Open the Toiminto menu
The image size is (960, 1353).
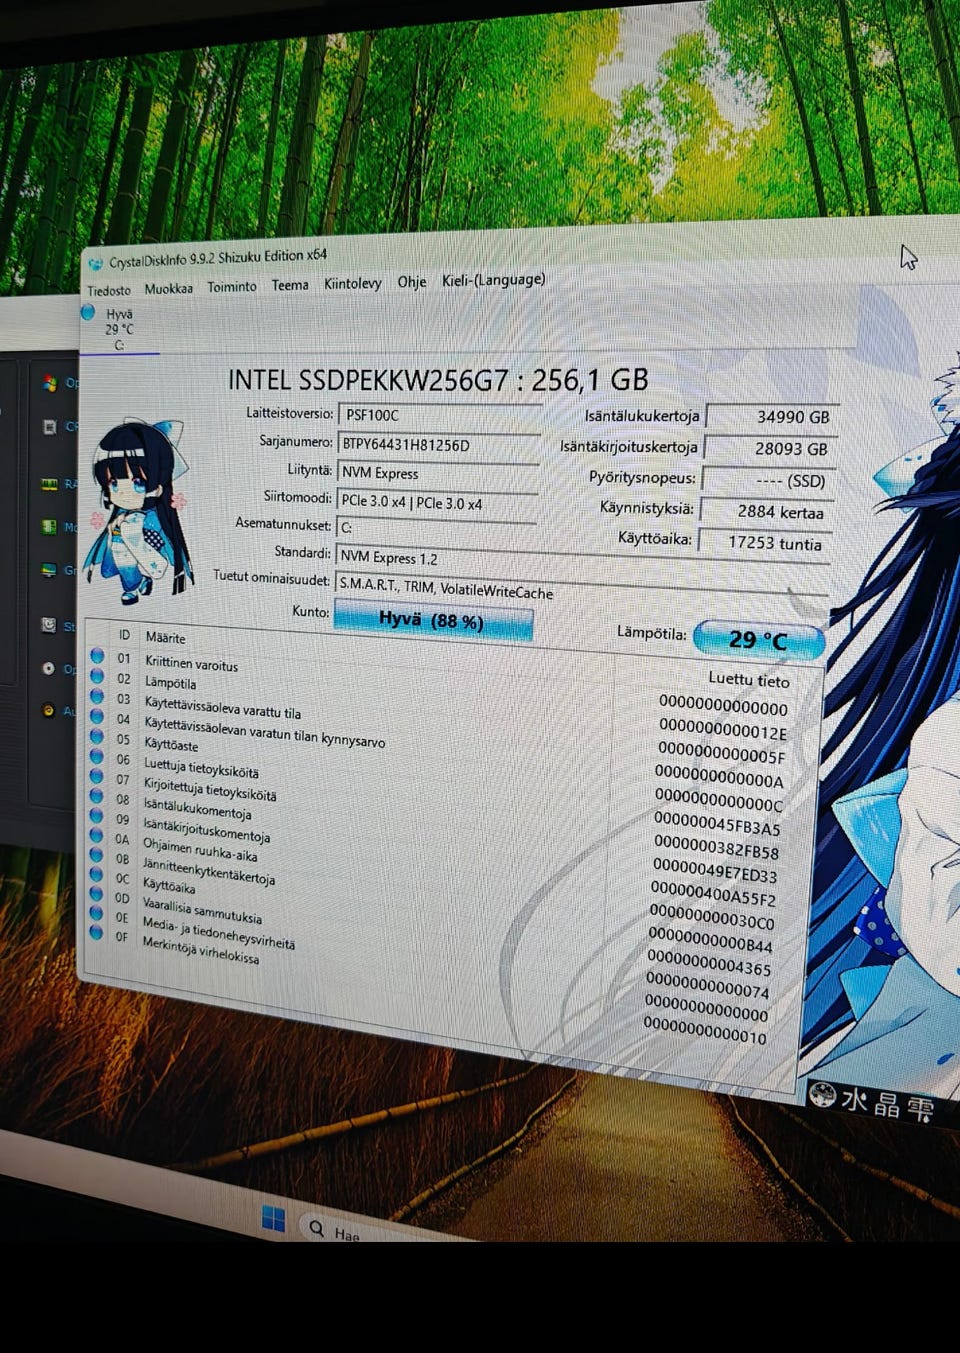232,286
